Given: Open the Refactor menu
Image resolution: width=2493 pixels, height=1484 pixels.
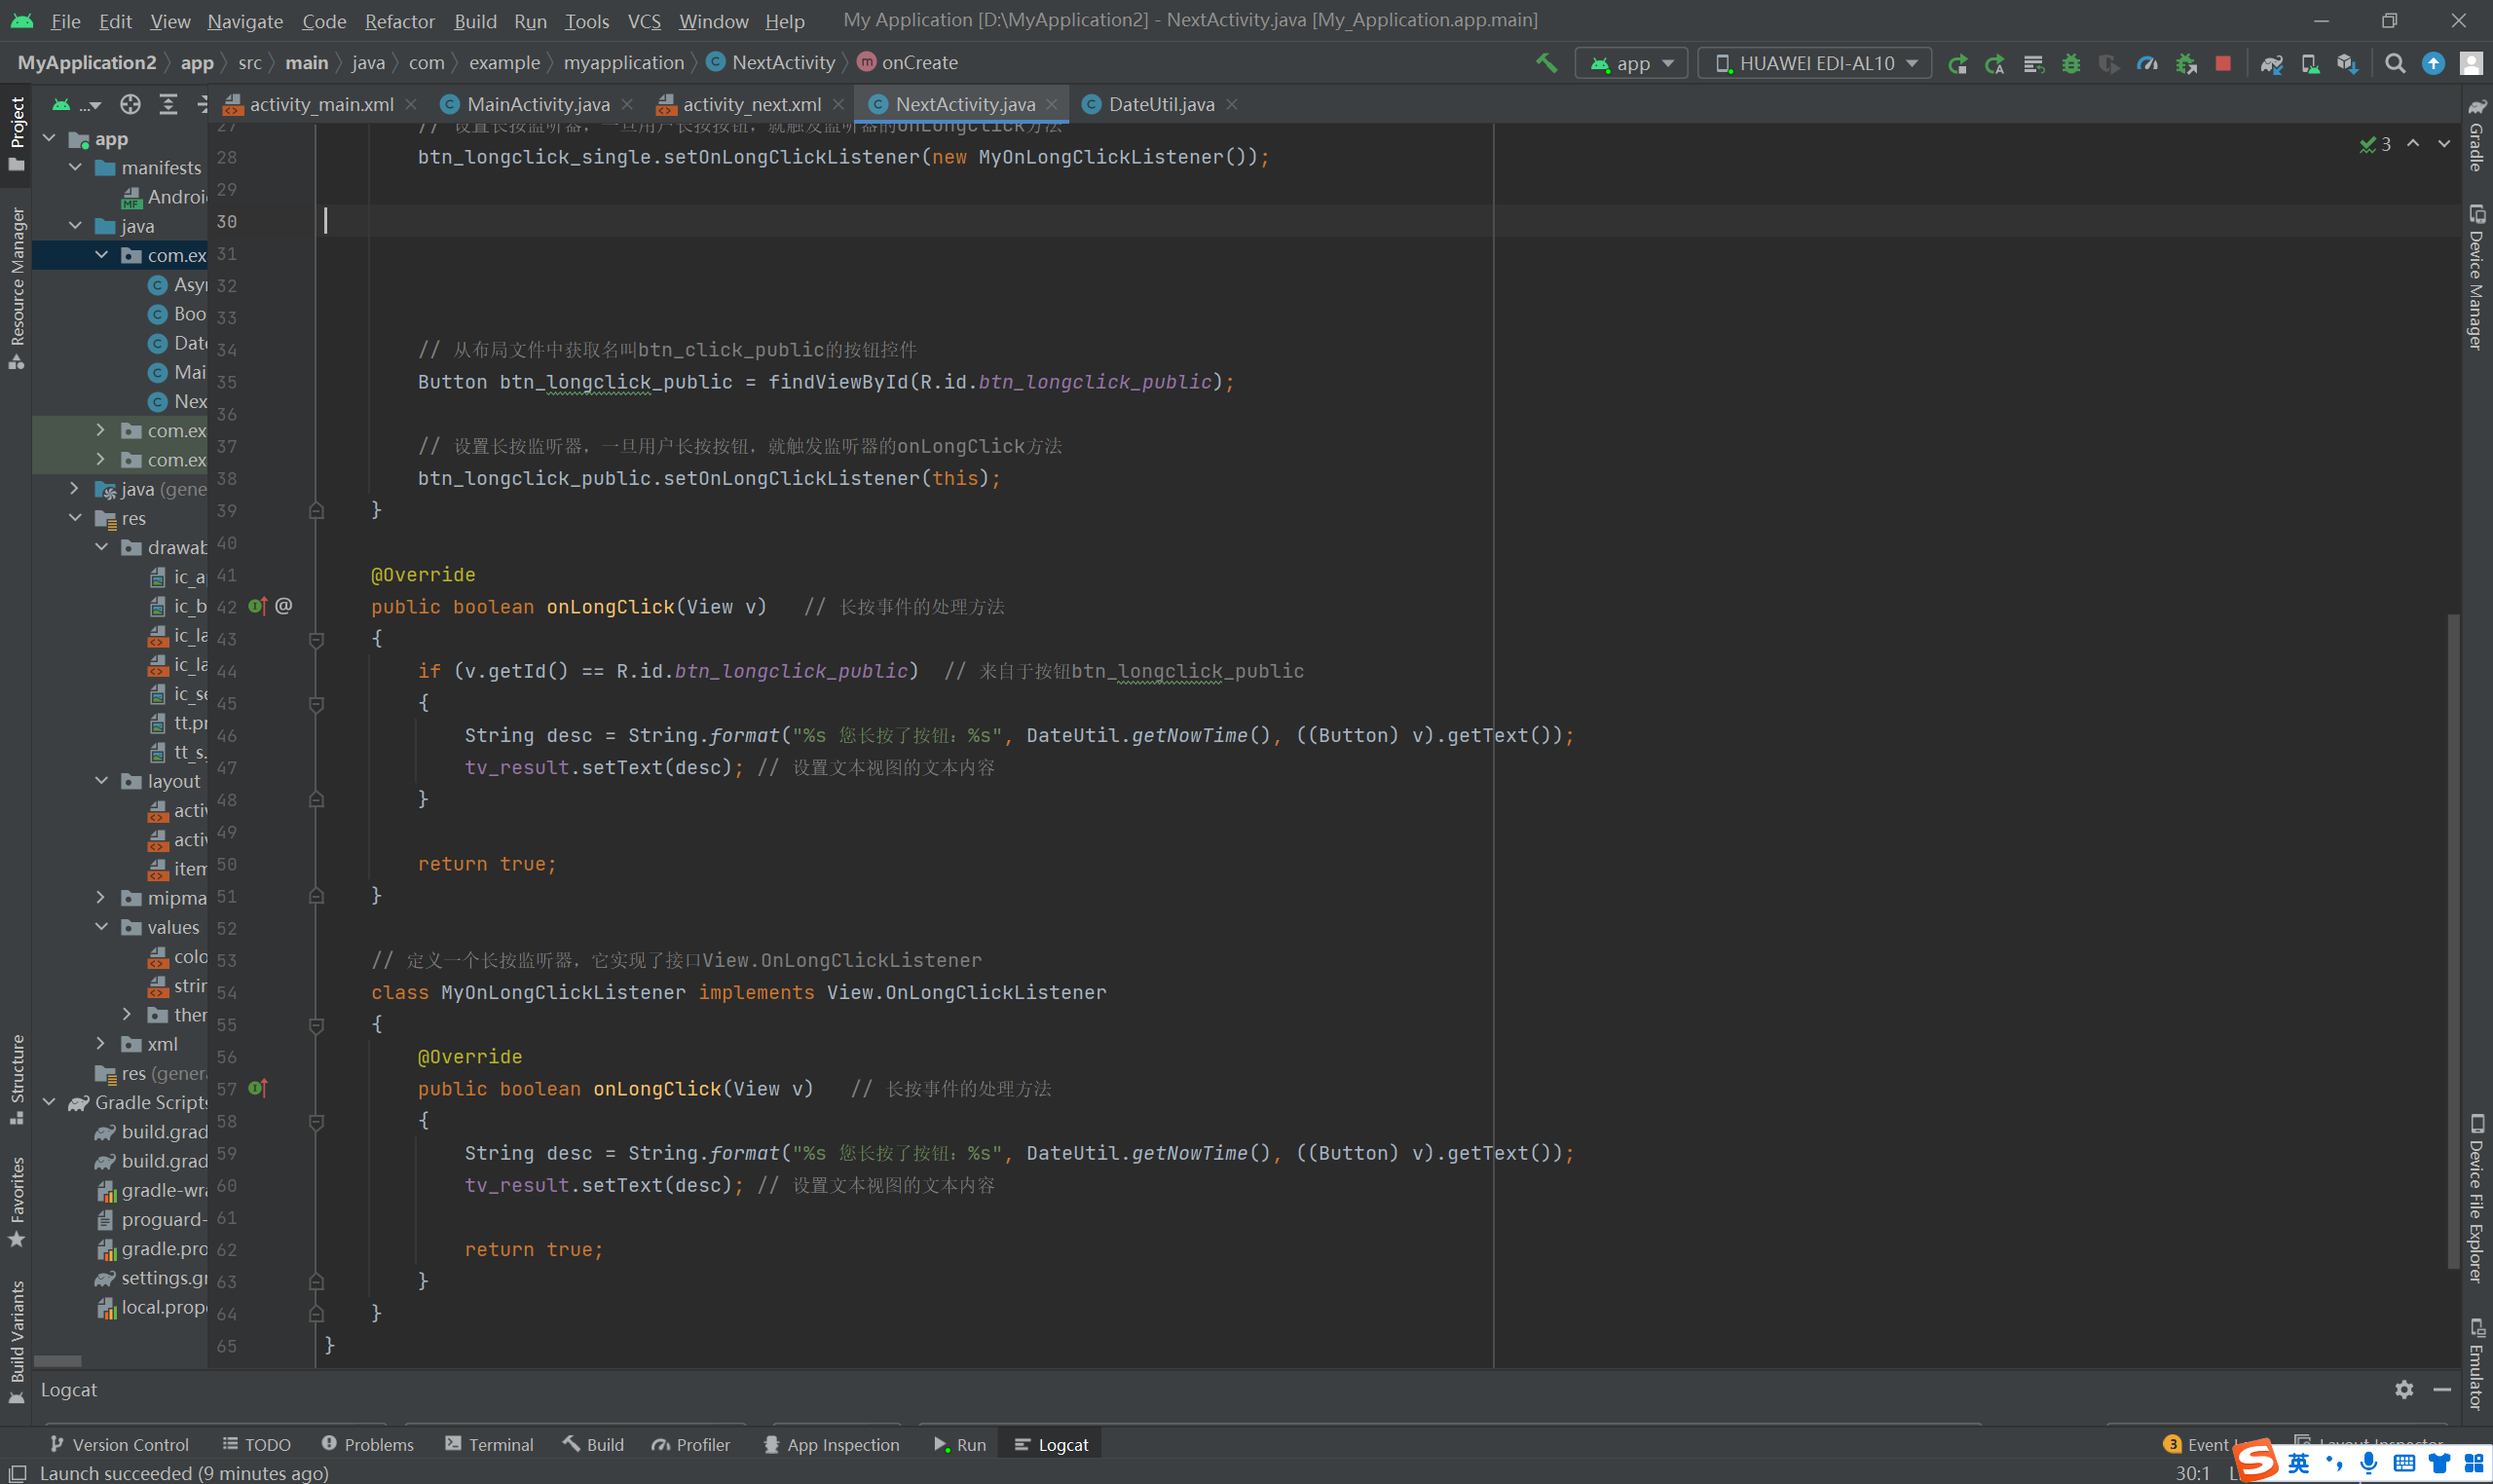Looking at the screenshot, I should pyautogui.click(x=399, y=21).
